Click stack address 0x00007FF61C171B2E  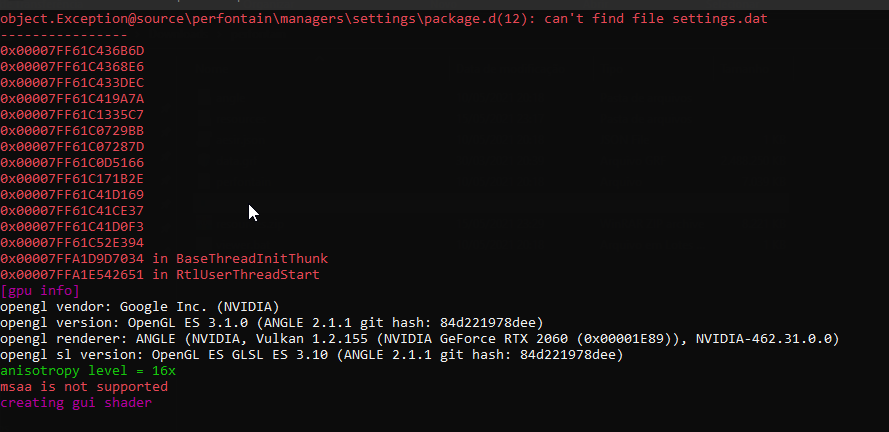click(x=72, y=179)
